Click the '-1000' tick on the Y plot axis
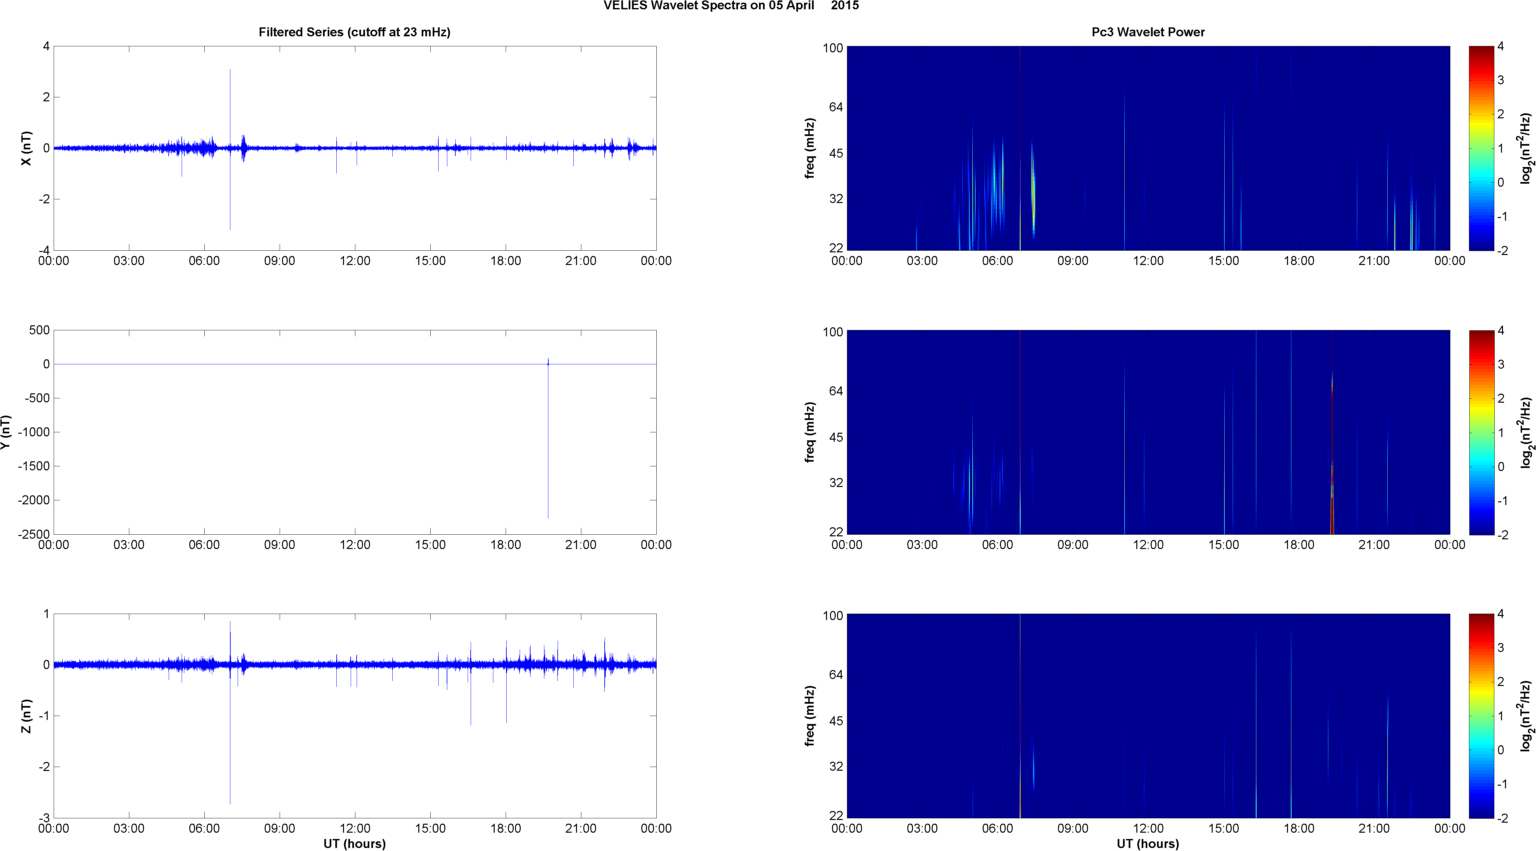 (x=34, y=432)
